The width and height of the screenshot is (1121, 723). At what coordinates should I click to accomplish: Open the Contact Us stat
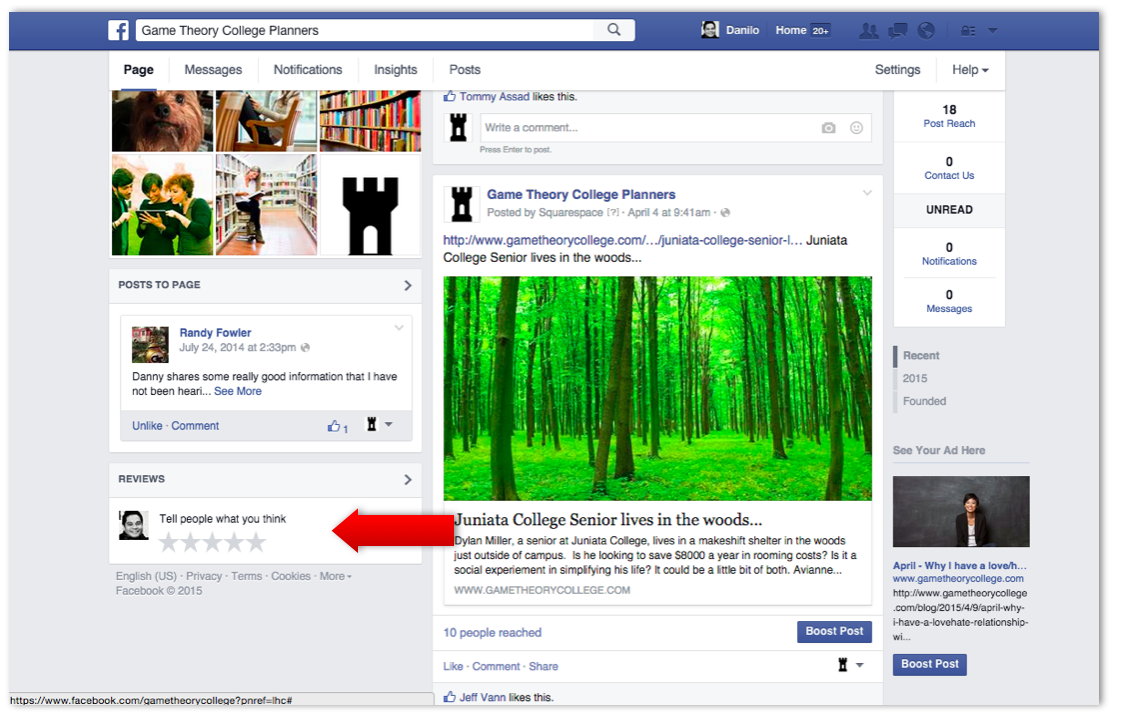tap(949, 168)
